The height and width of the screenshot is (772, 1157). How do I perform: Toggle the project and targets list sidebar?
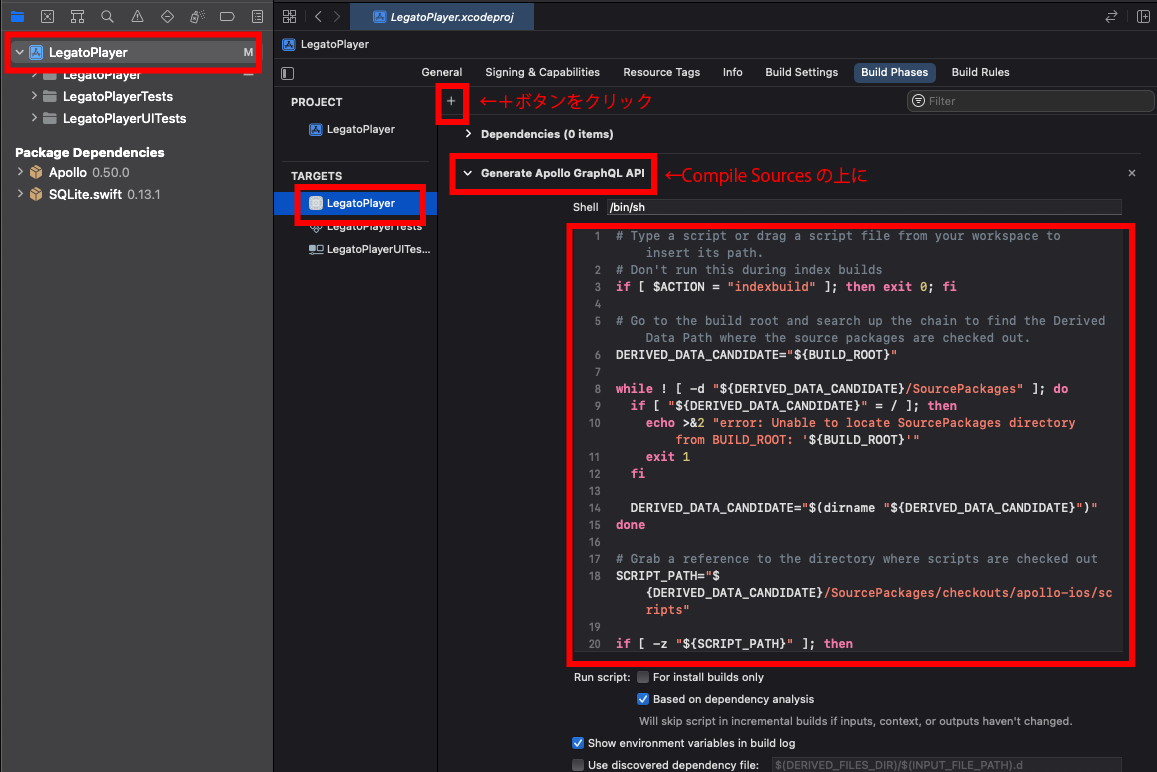click(x=288, y=73)
